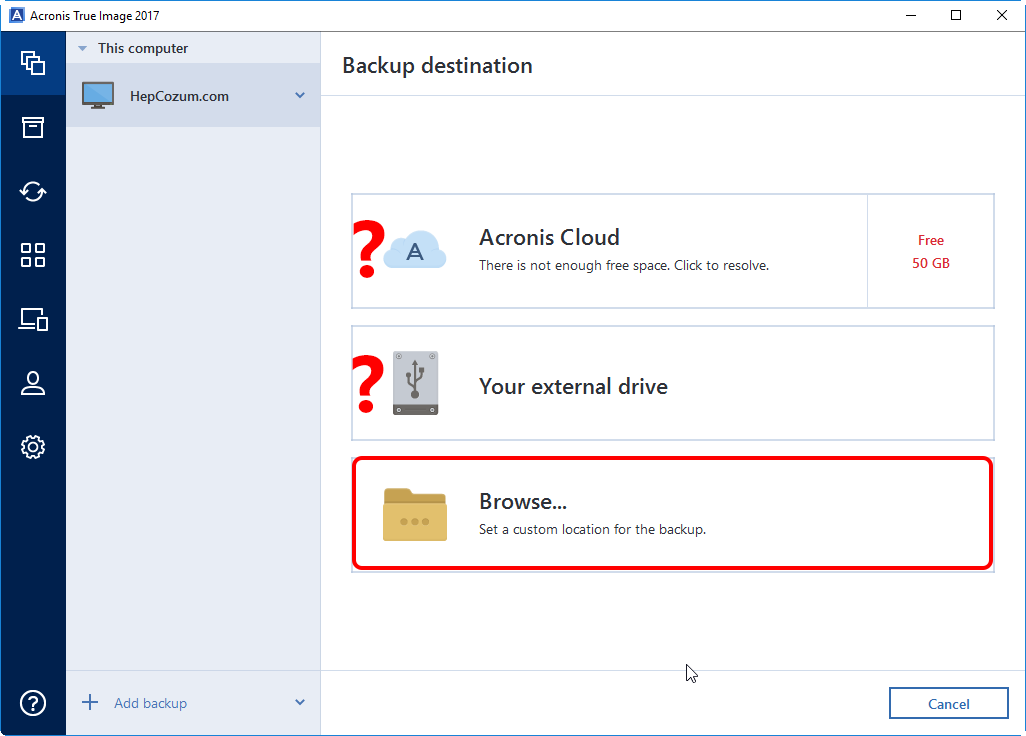Open the Add backup dropdown arrow

pyautogui.click(x=300, y=703)
